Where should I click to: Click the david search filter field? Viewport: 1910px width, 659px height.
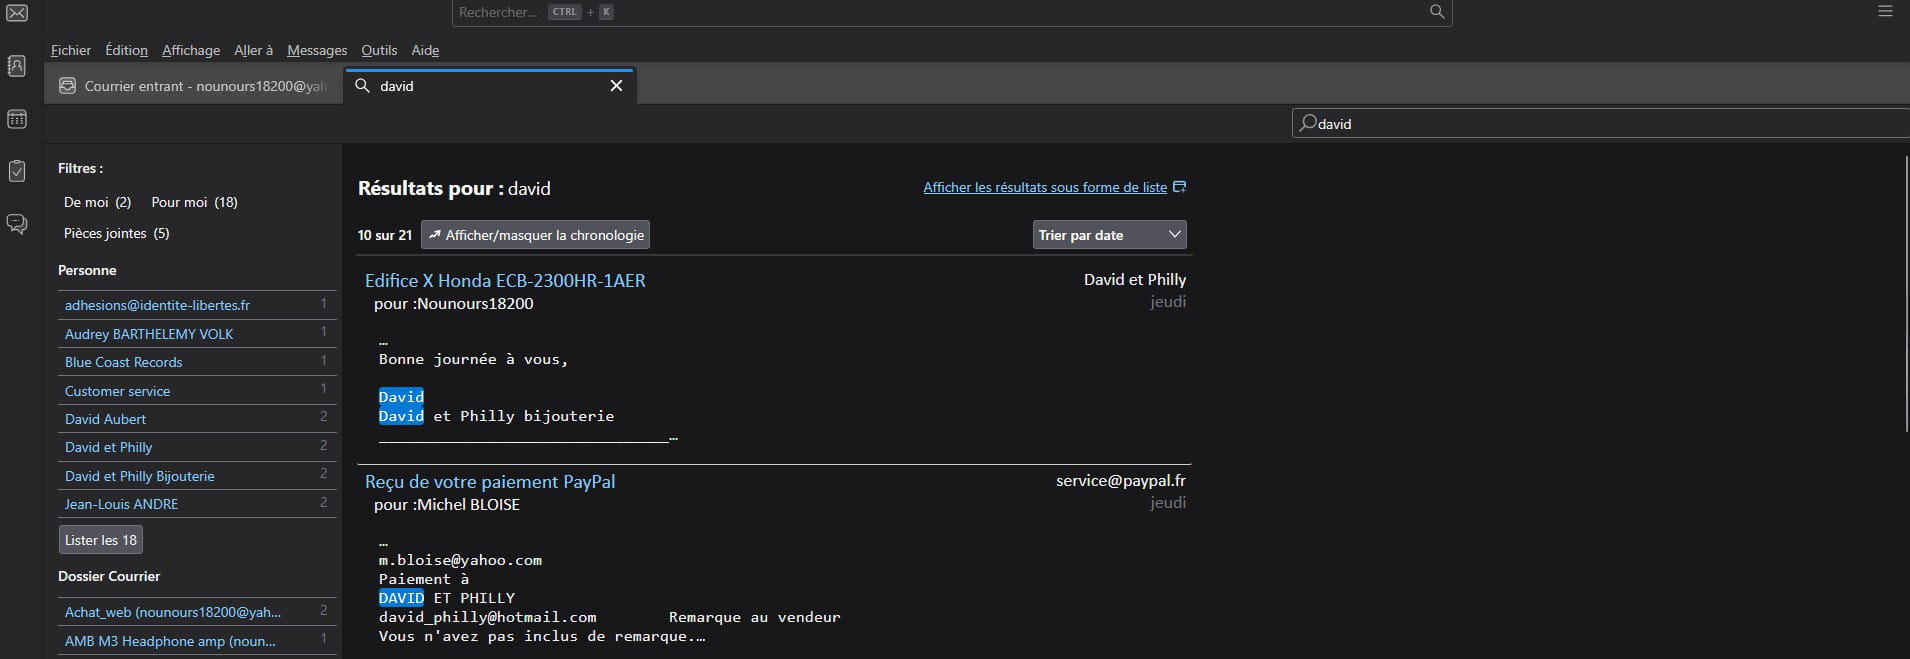[1600, 124]
